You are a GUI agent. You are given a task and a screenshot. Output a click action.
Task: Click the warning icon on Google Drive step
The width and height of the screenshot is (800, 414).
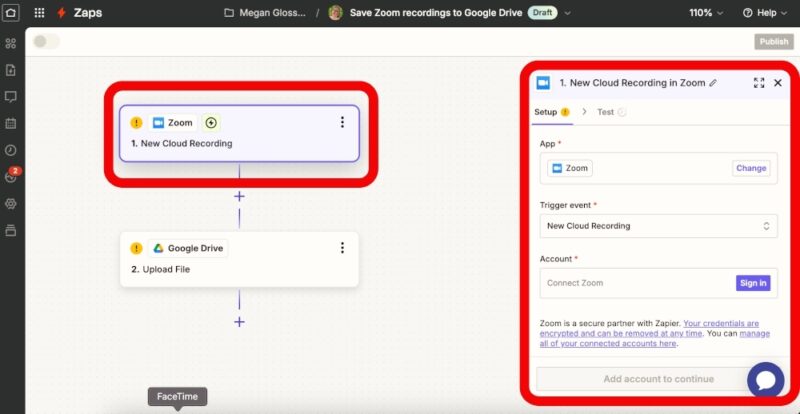coord(136,248)
